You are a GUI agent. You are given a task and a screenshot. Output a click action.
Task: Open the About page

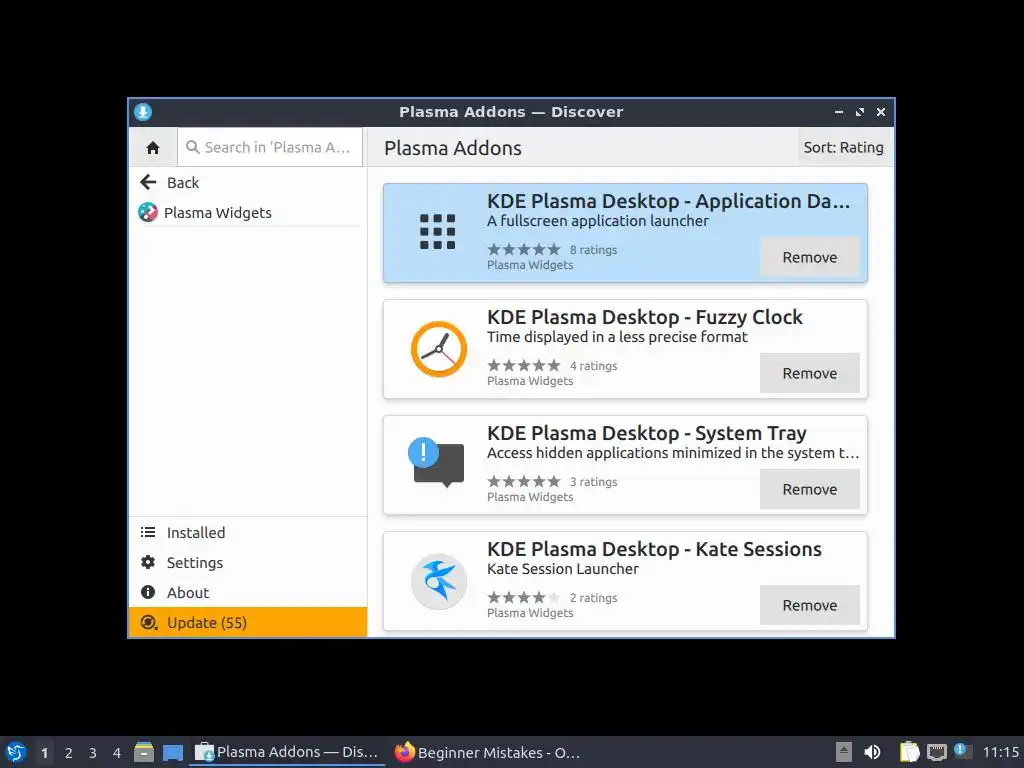click(248, 593)
